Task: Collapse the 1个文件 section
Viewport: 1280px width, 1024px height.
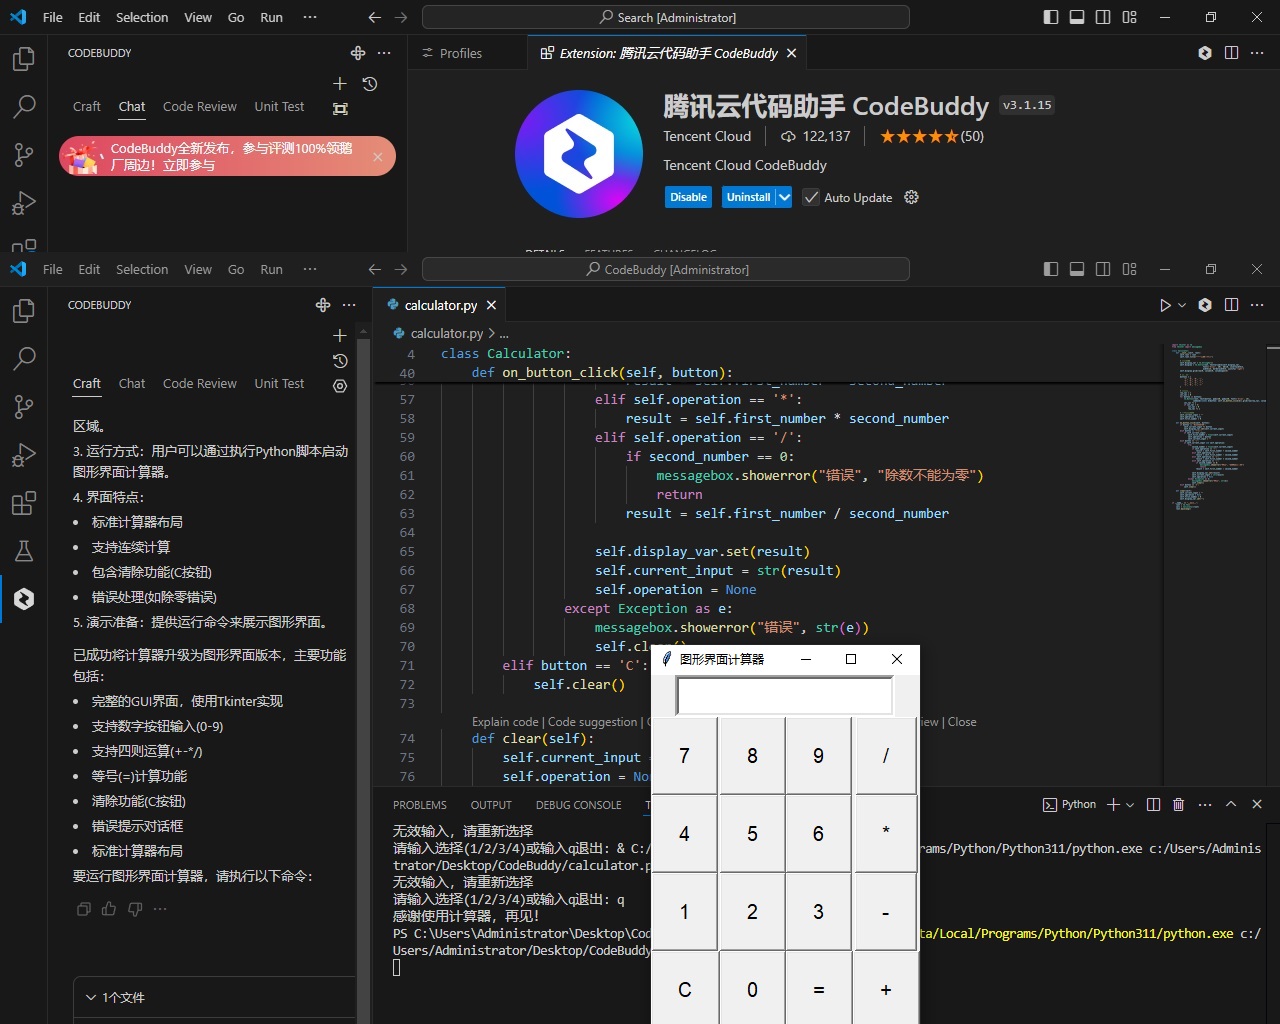Action: pos(91,997)
